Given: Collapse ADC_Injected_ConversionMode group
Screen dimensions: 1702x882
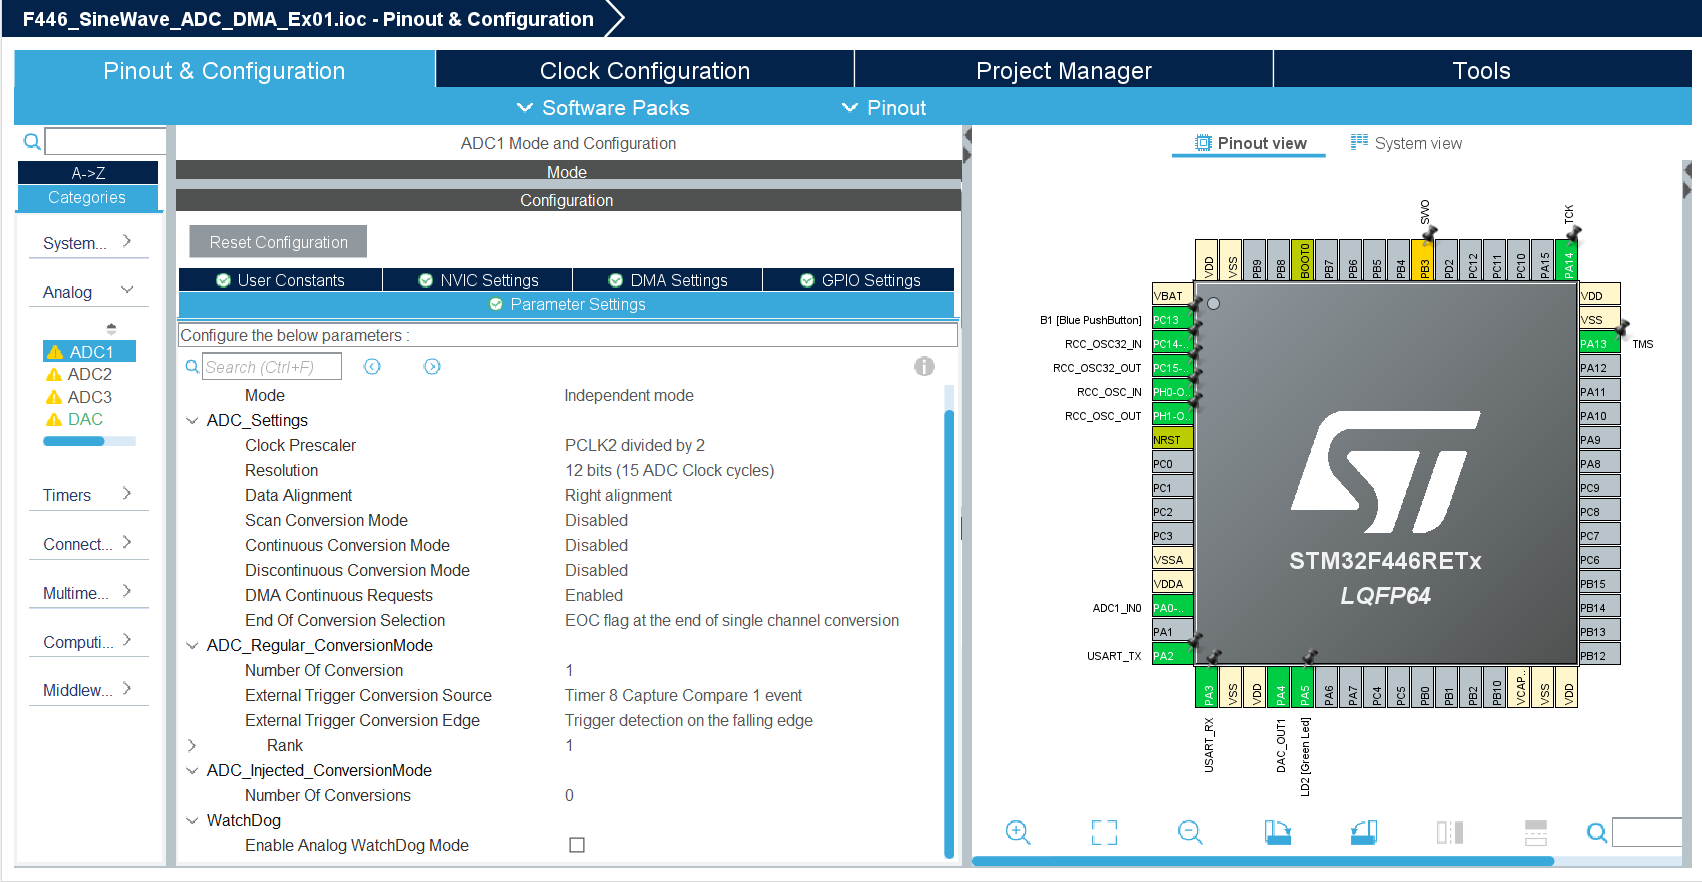Looking at the screenshot, I should coord(192,771).
